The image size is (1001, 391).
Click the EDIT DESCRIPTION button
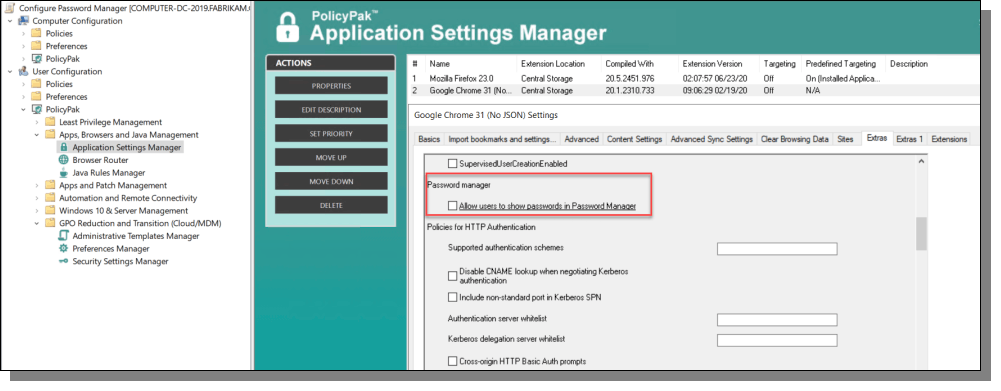[331, 110]
